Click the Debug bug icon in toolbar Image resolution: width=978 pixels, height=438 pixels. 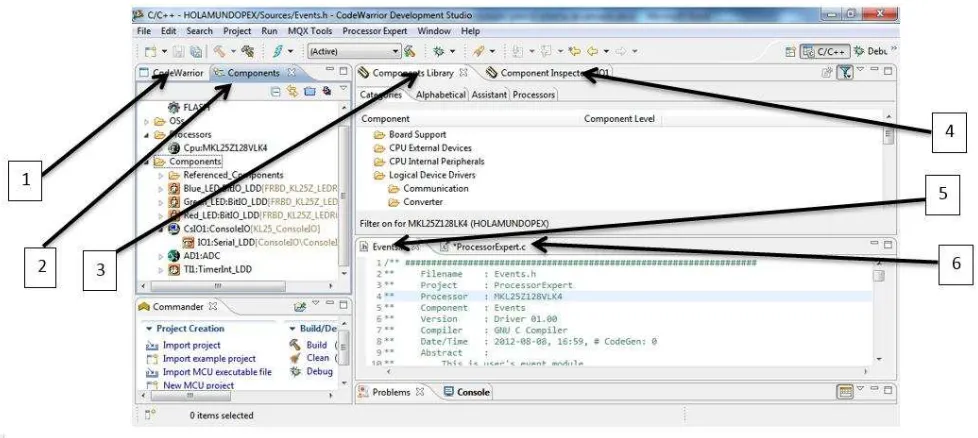[x=439, y=51]
